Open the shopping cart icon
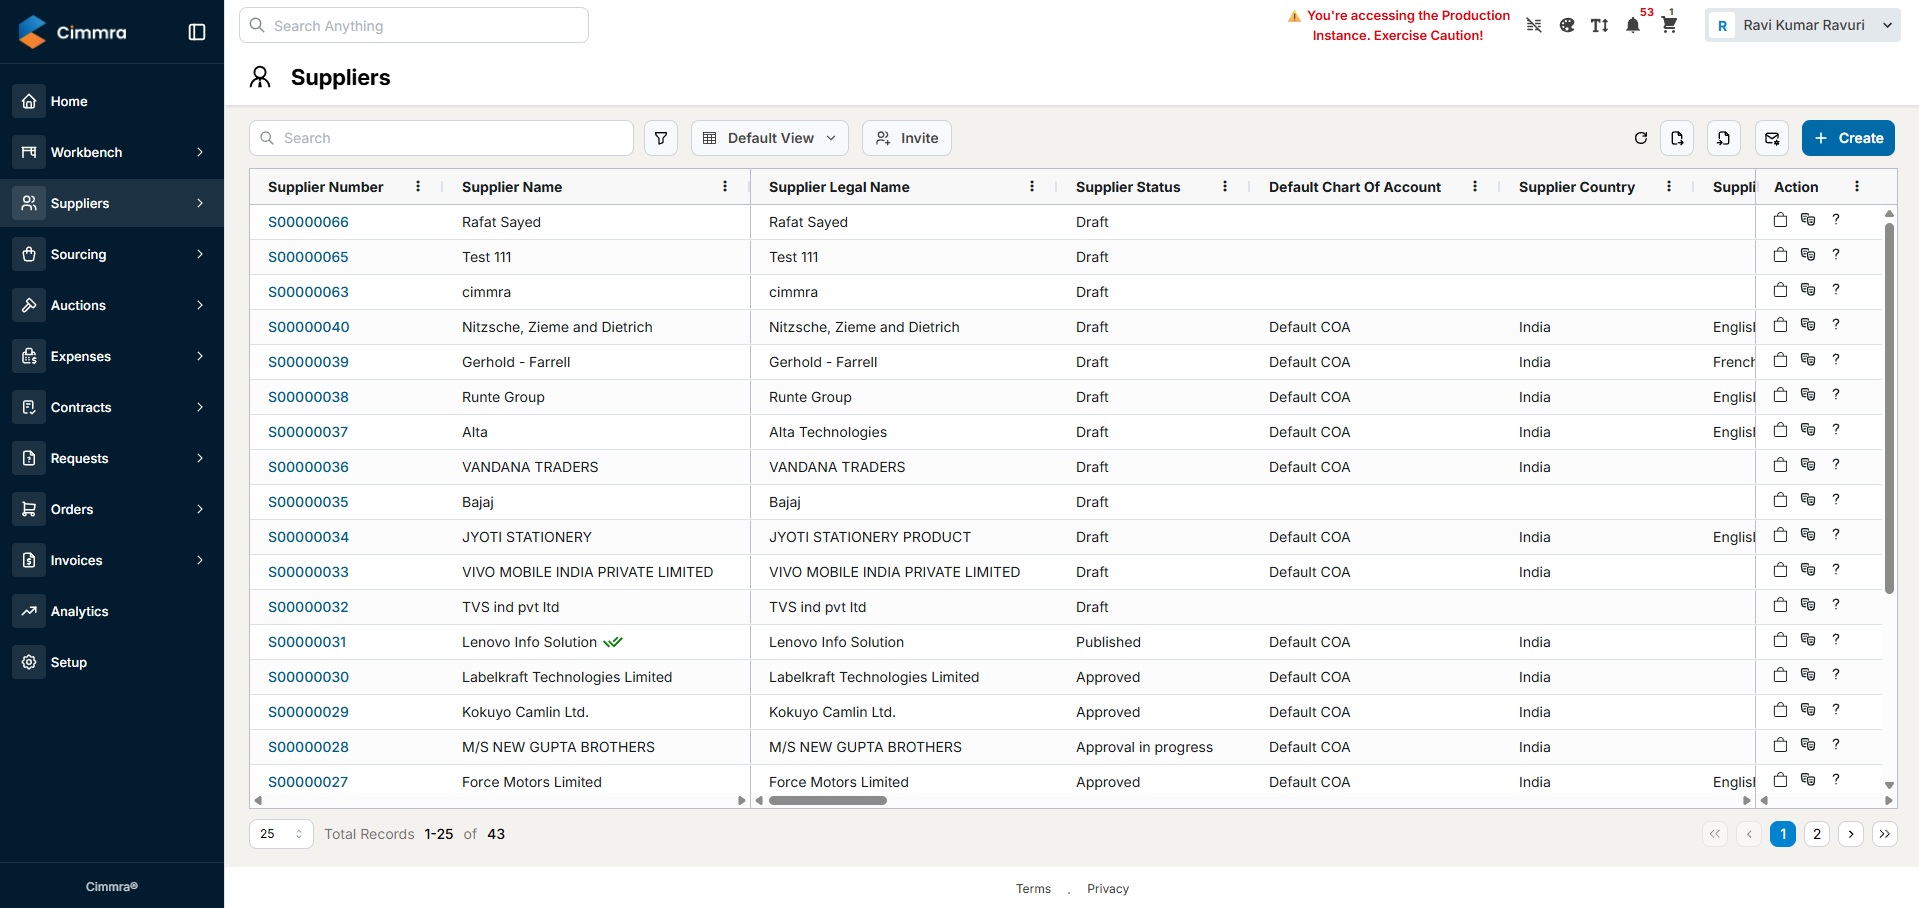Image resolution: width=1919 pixels, height=908 pixels. click(x=1669, y=25)
